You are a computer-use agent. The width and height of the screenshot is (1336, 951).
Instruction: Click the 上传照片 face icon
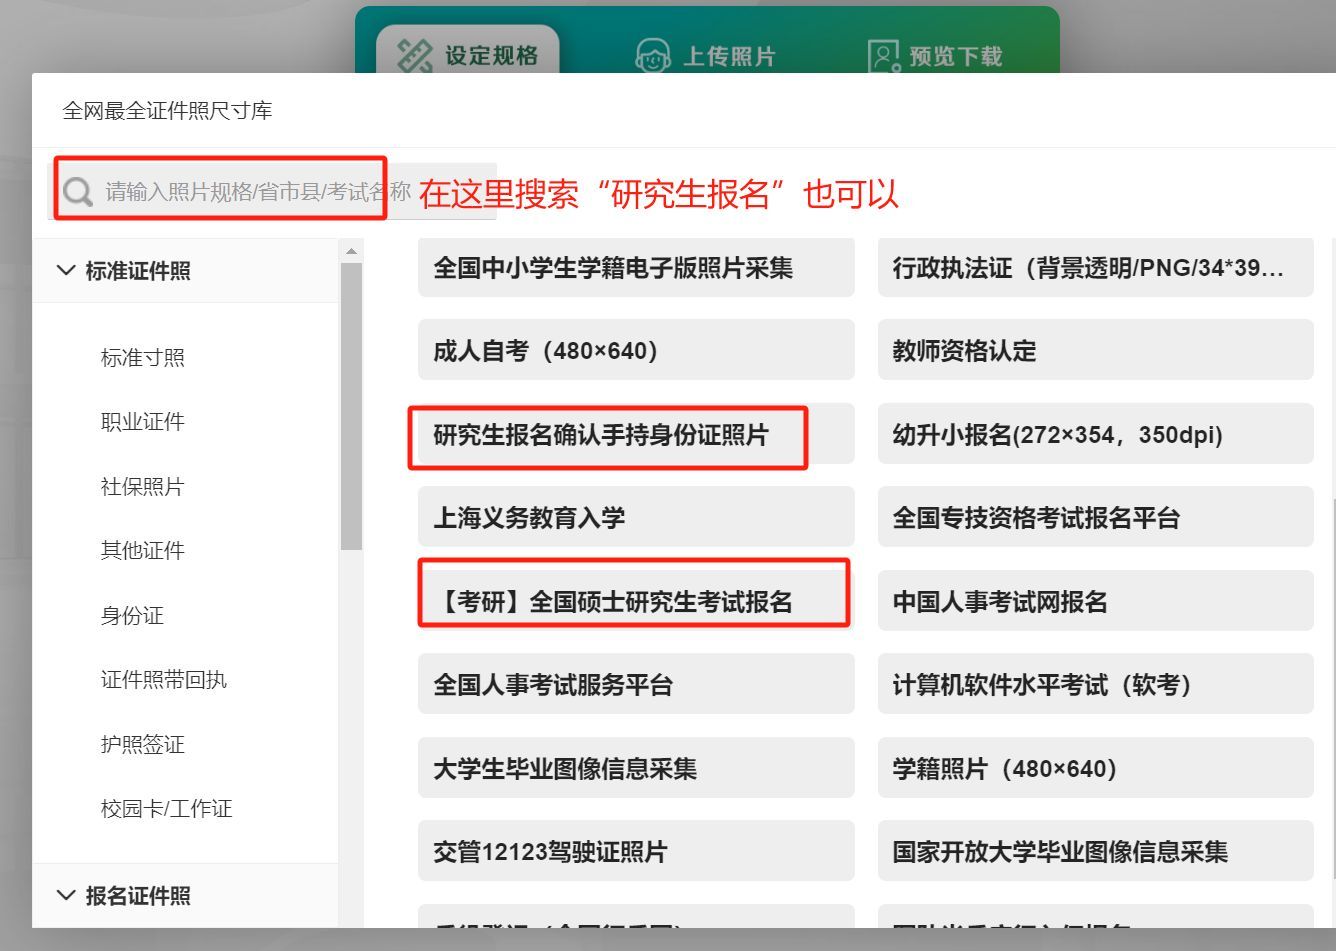pyautogui.click(x=652, y=56)
